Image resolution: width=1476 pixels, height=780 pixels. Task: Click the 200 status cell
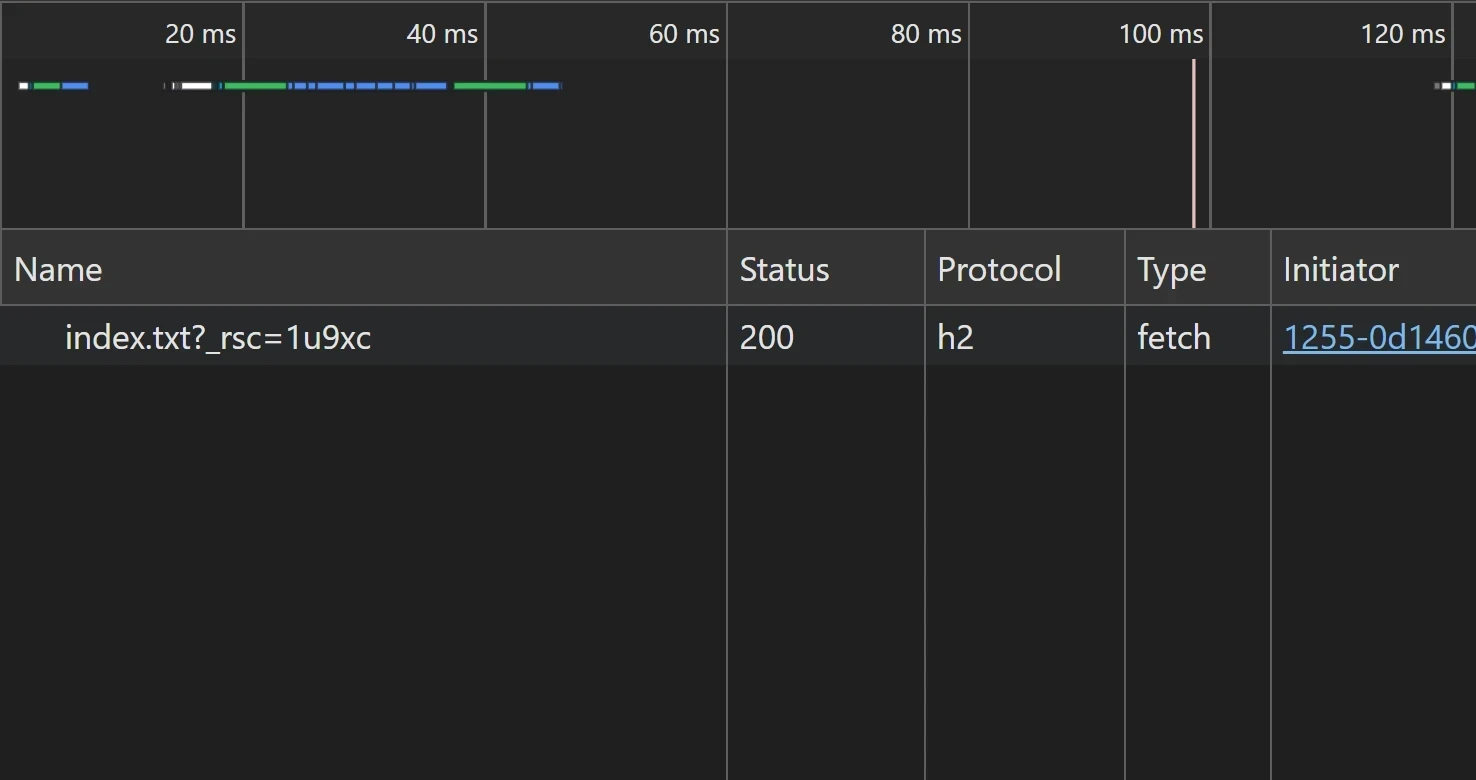[x=767, y=338]
